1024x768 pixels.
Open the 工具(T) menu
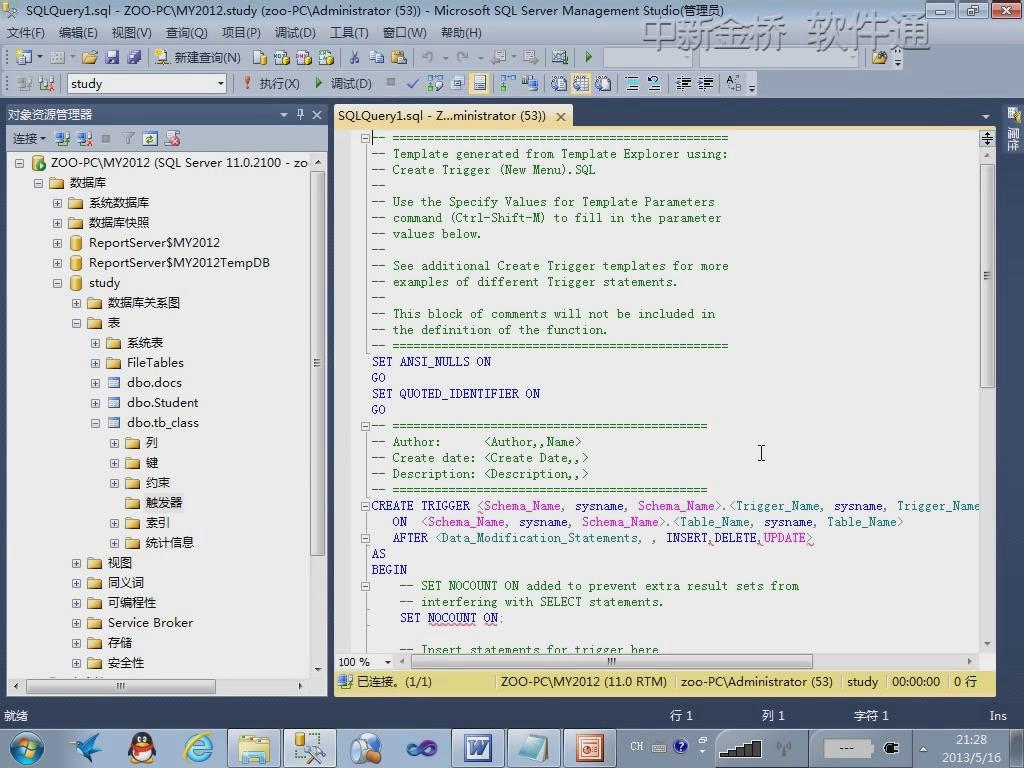(x=349, y=33)
